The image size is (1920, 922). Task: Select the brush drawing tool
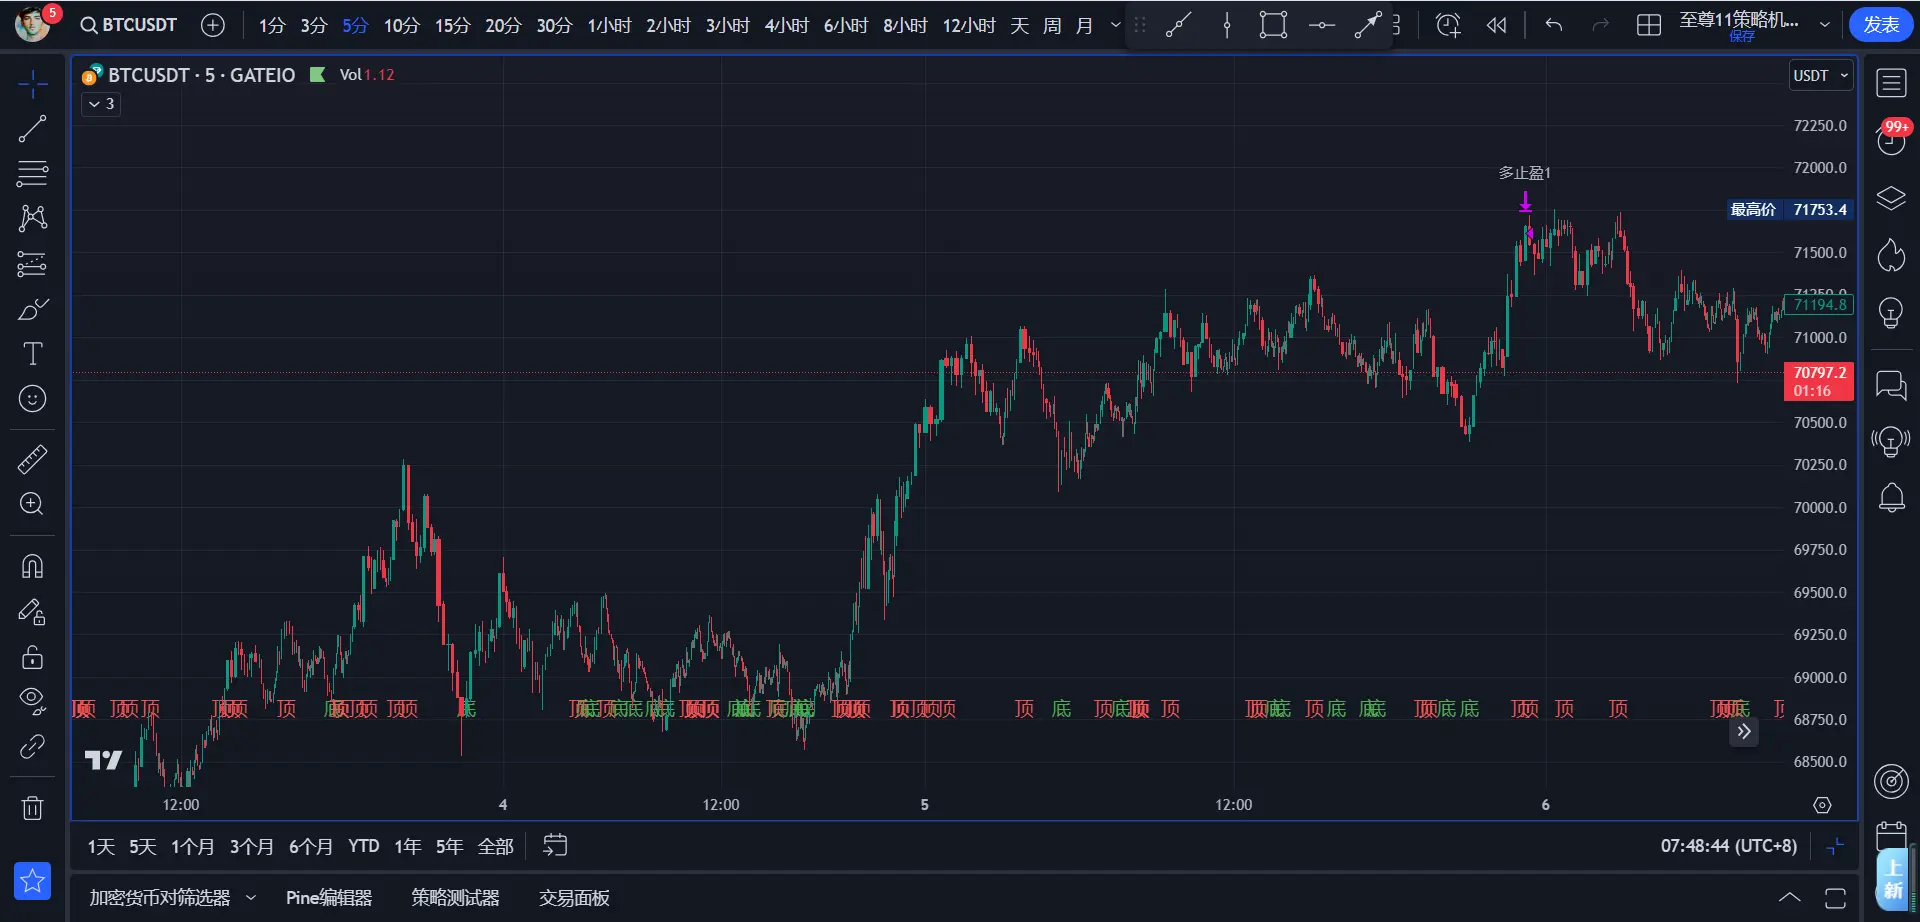tap(32, 309)
